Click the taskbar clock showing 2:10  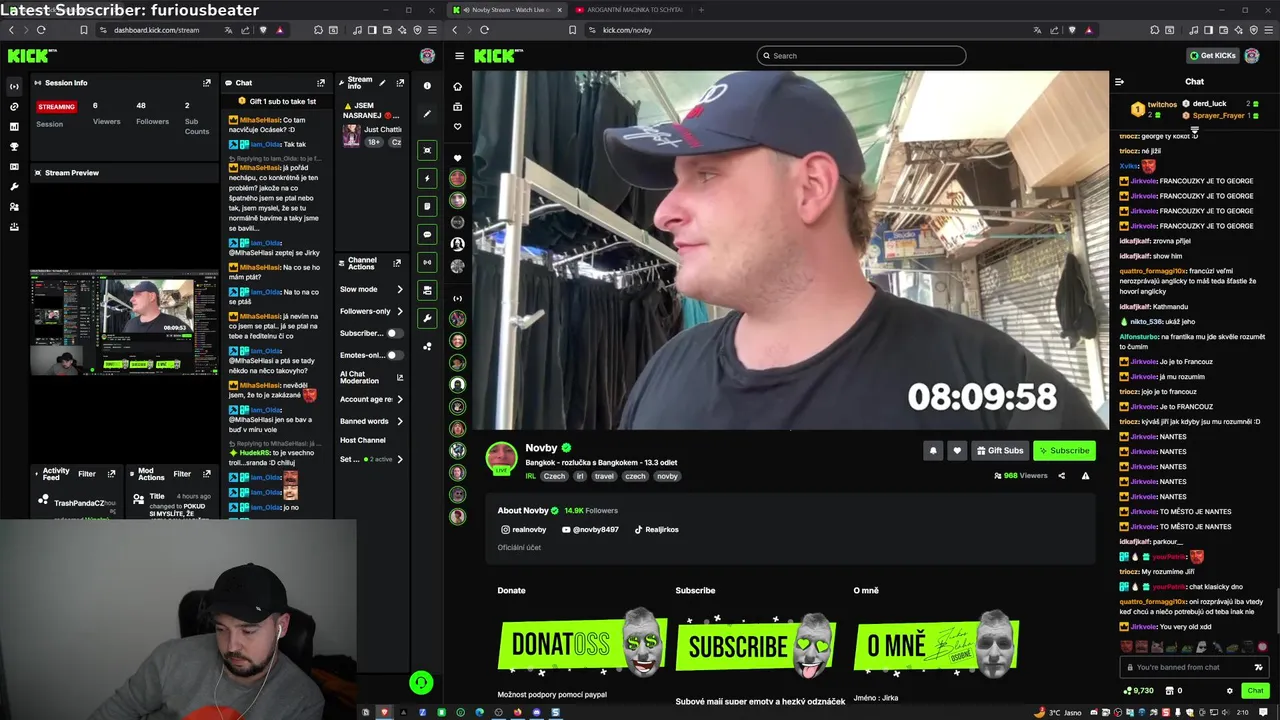point(1242,712)
